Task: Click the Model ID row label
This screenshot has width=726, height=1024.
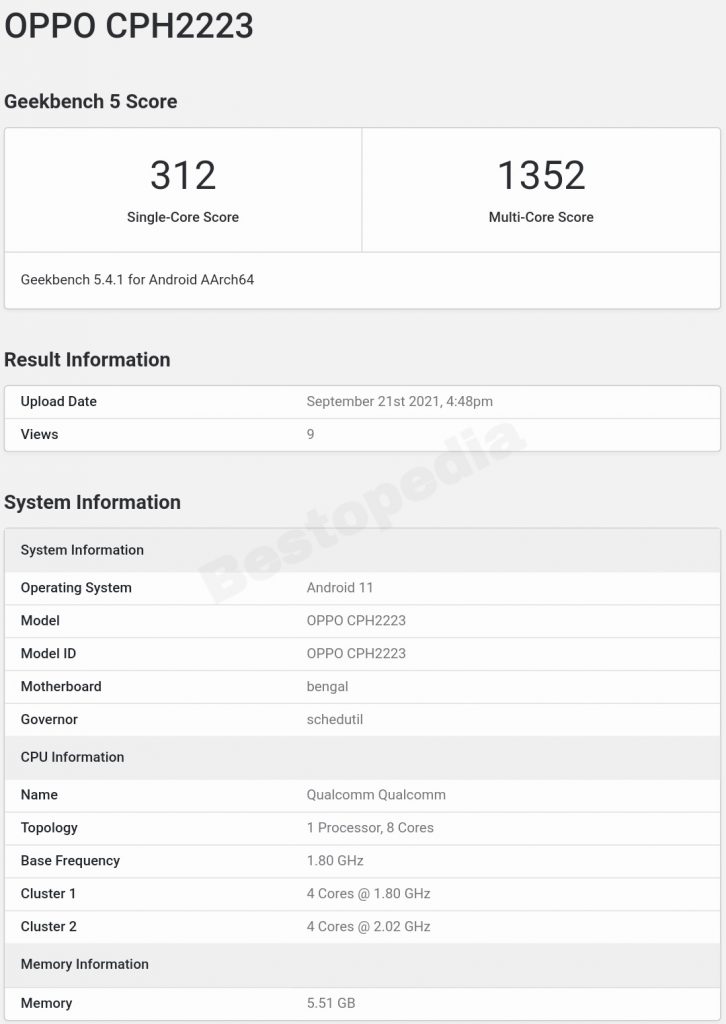Action: (48, 653)
